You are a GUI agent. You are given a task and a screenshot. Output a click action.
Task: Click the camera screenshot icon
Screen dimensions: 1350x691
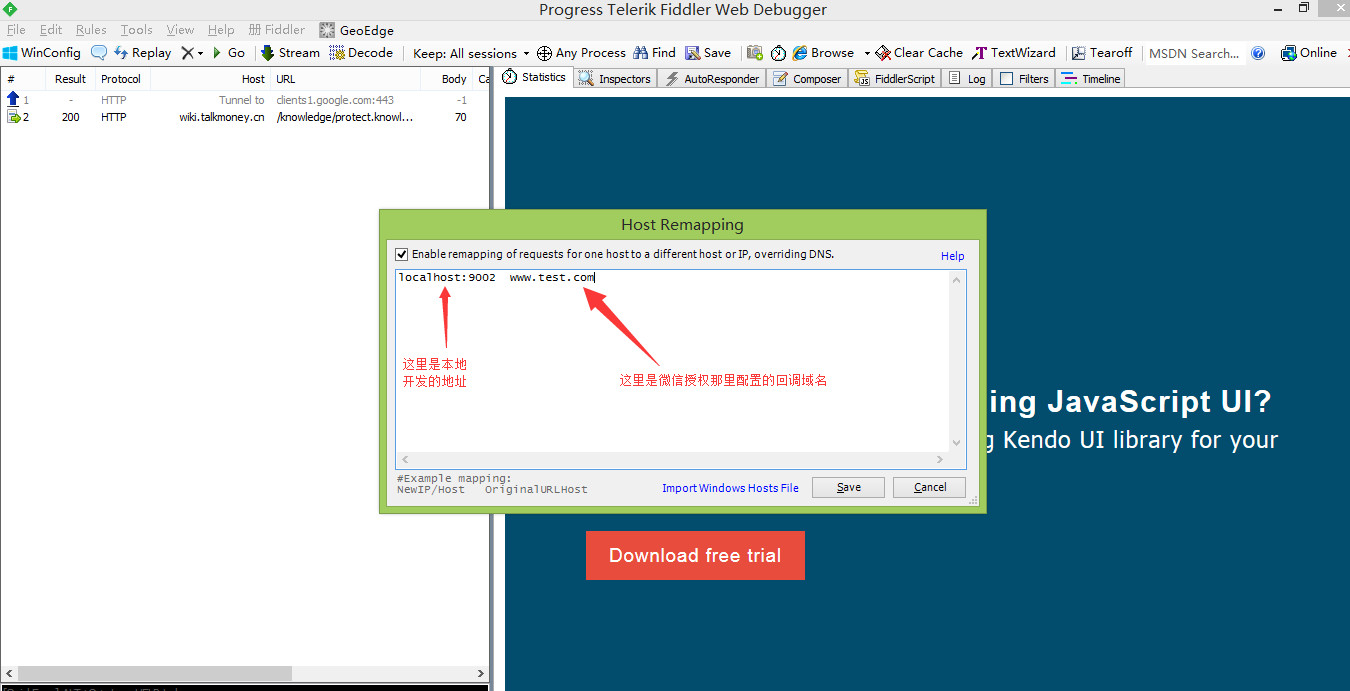755,53
